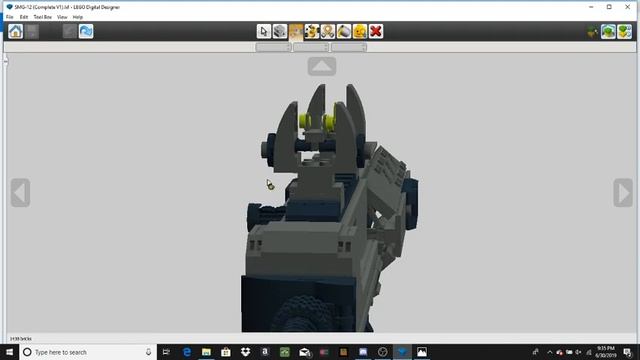Screen dimensions: 640x360
Task: Select the Selection arrow tool
Action: click(264, 31)
